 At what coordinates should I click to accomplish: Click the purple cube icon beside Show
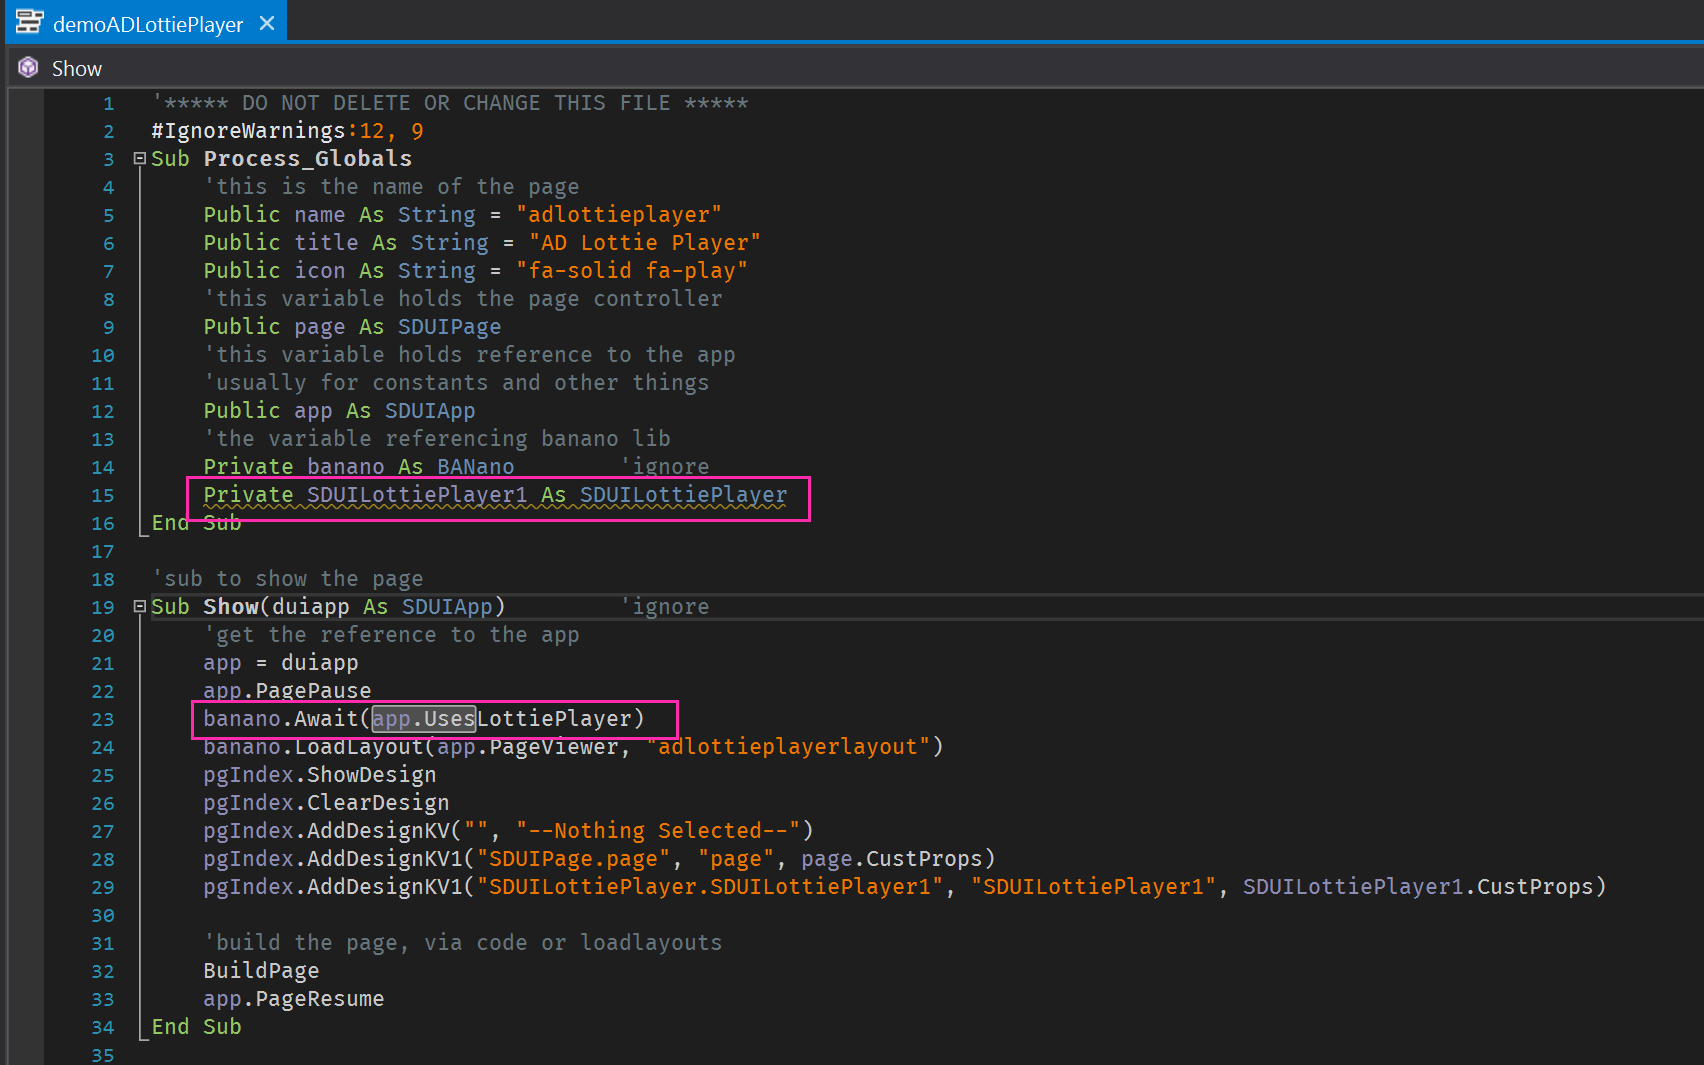(29, 68)
